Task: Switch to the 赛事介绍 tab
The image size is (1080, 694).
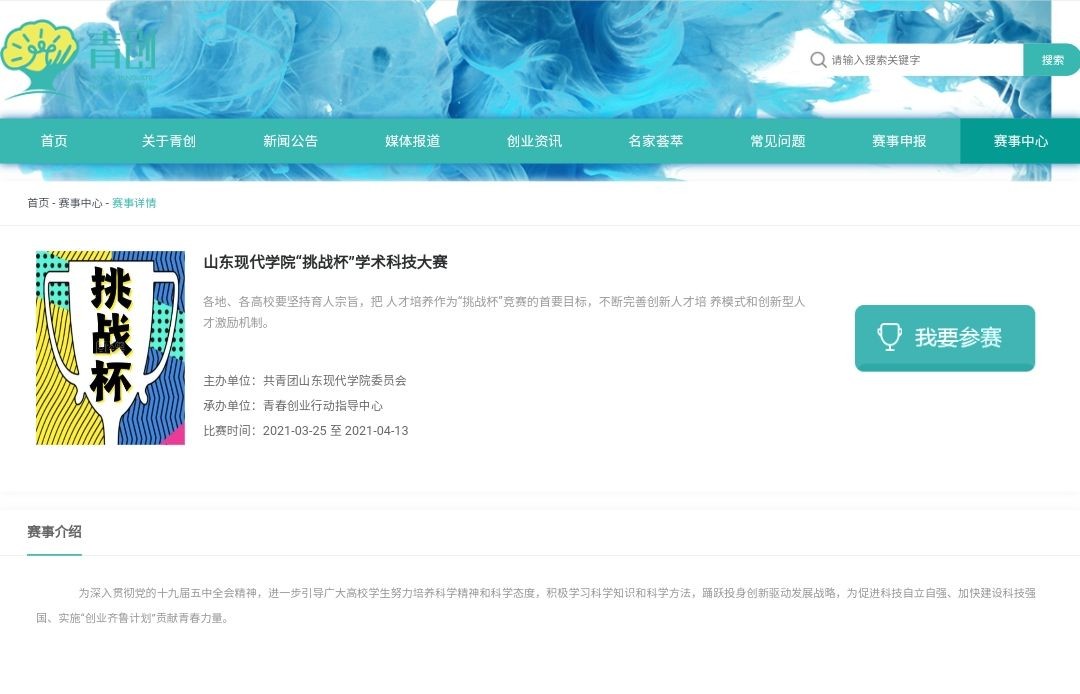Action: [54, 532]
